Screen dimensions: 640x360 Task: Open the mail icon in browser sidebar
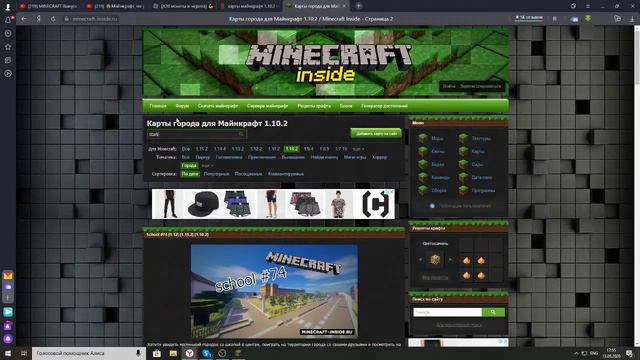(8, 276)
